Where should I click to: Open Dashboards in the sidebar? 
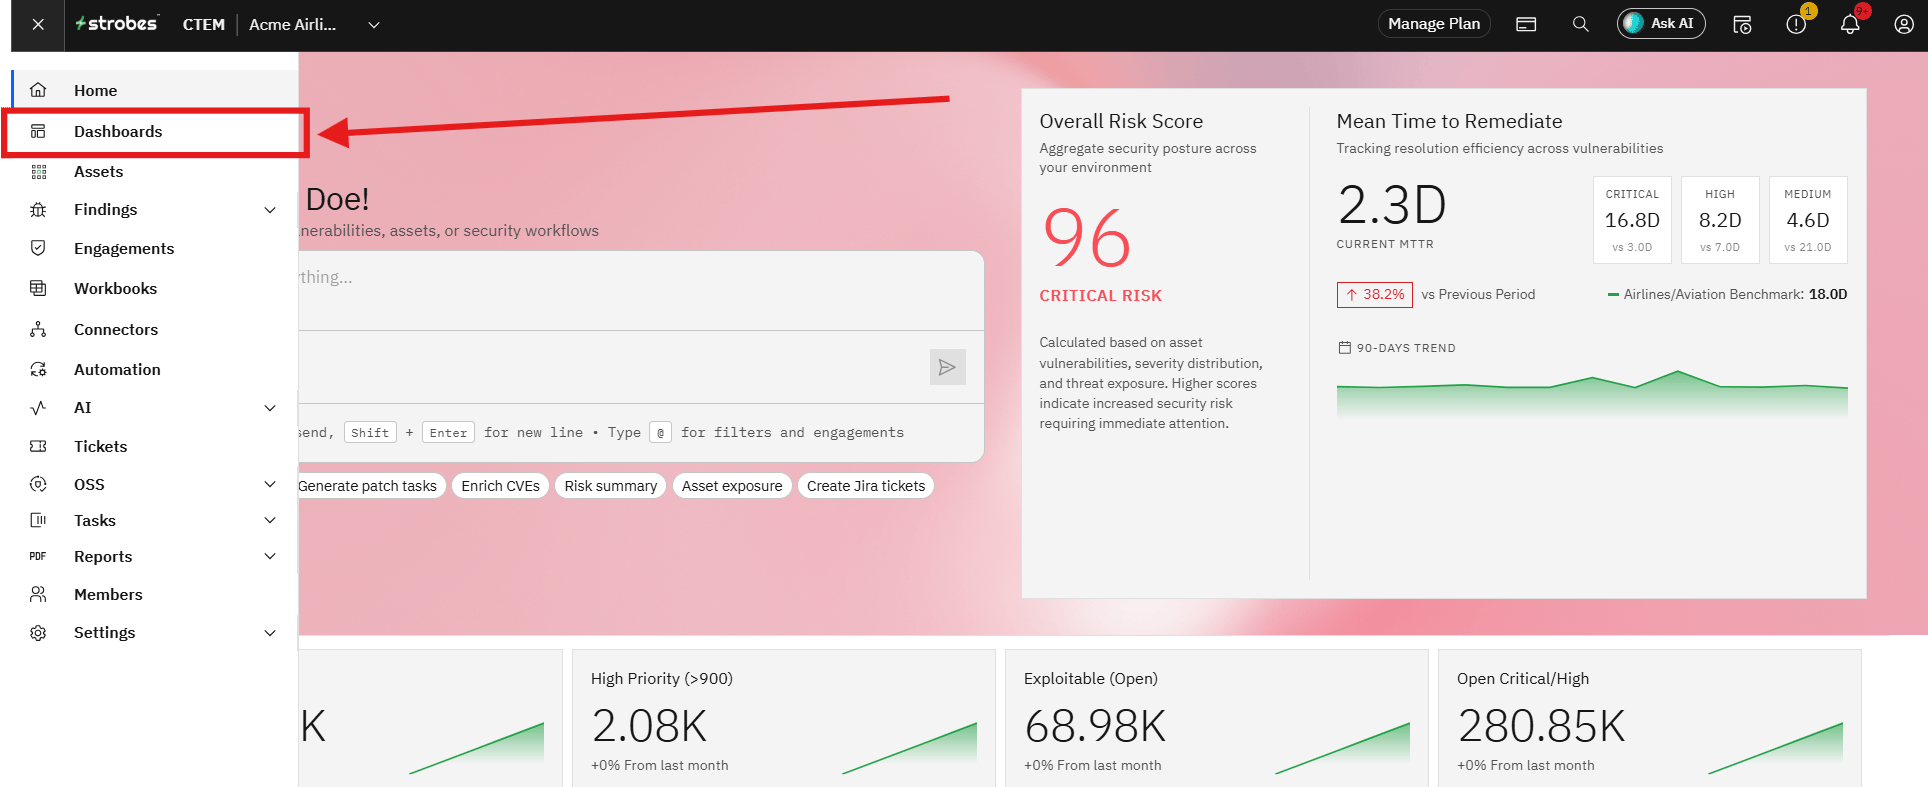coord(156,132)
